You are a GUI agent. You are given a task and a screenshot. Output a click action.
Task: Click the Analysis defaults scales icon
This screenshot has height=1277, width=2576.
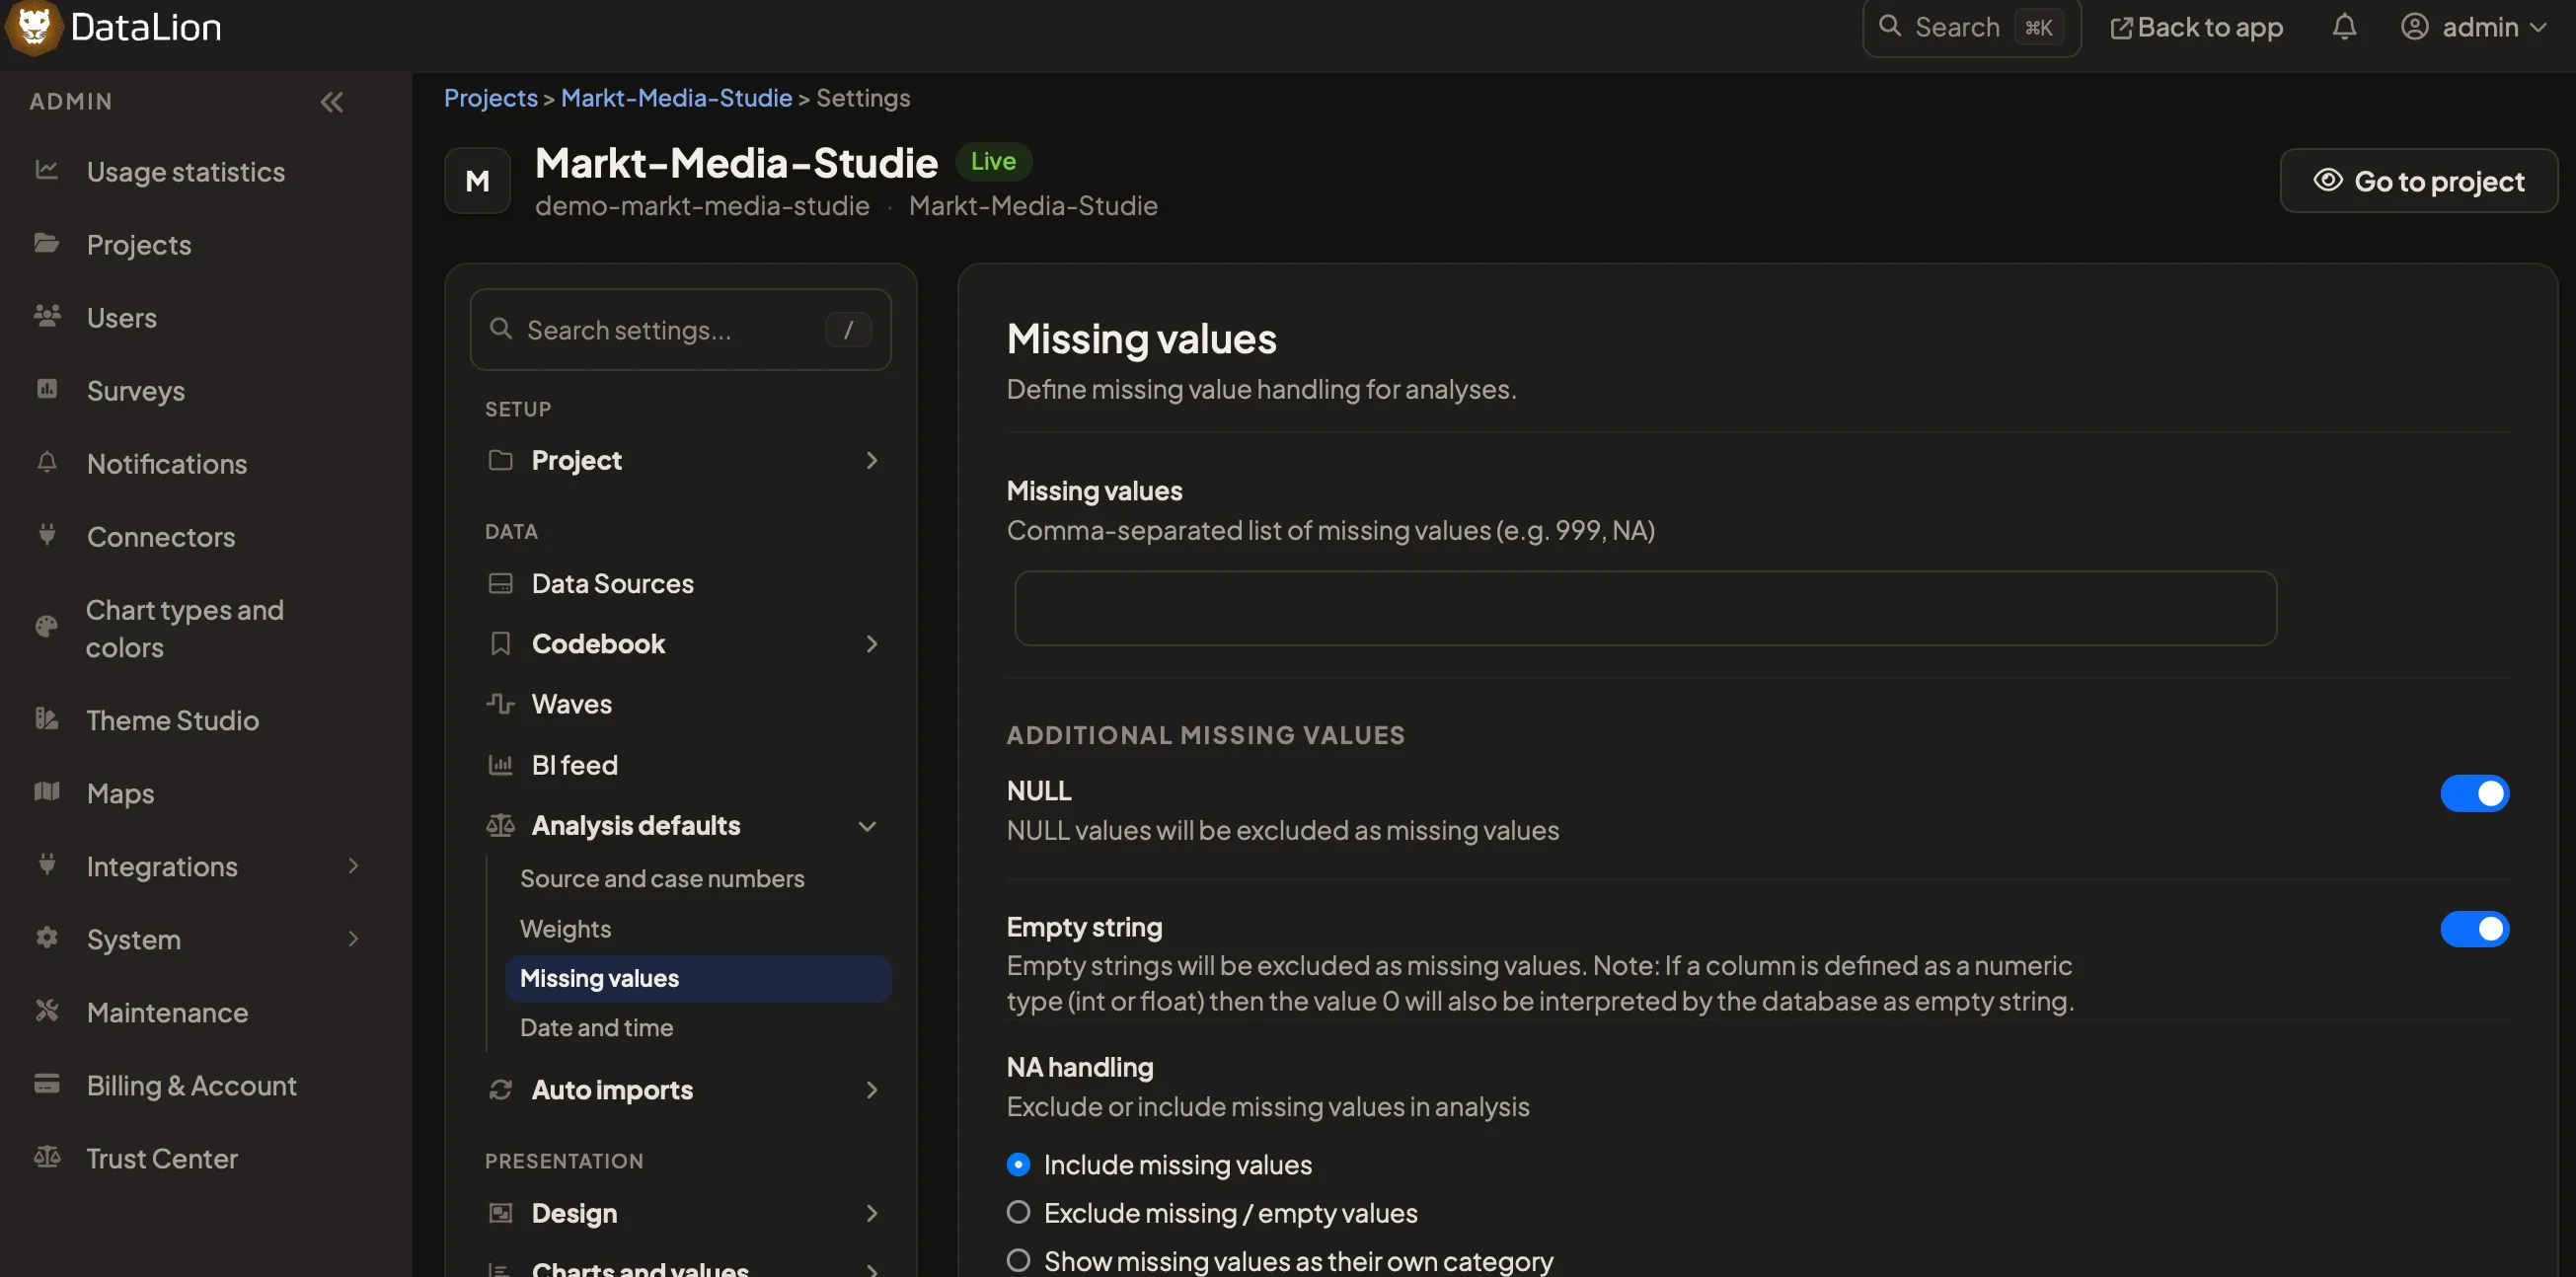(x=500, y=826)
